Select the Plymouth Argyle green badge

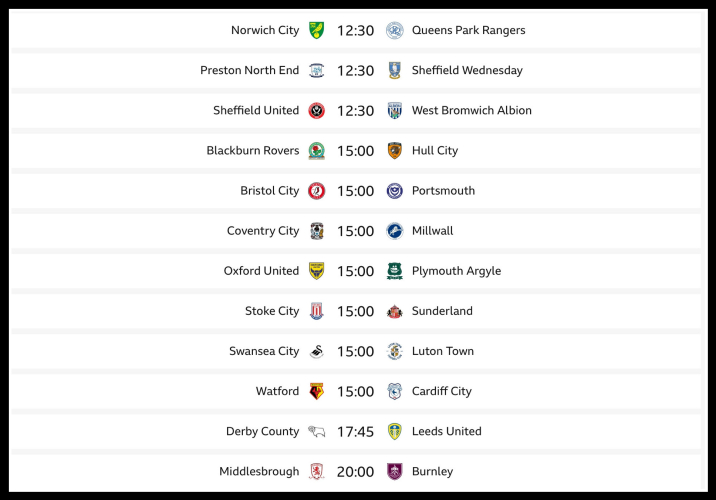pyautogui.click(x=394, y=271)
